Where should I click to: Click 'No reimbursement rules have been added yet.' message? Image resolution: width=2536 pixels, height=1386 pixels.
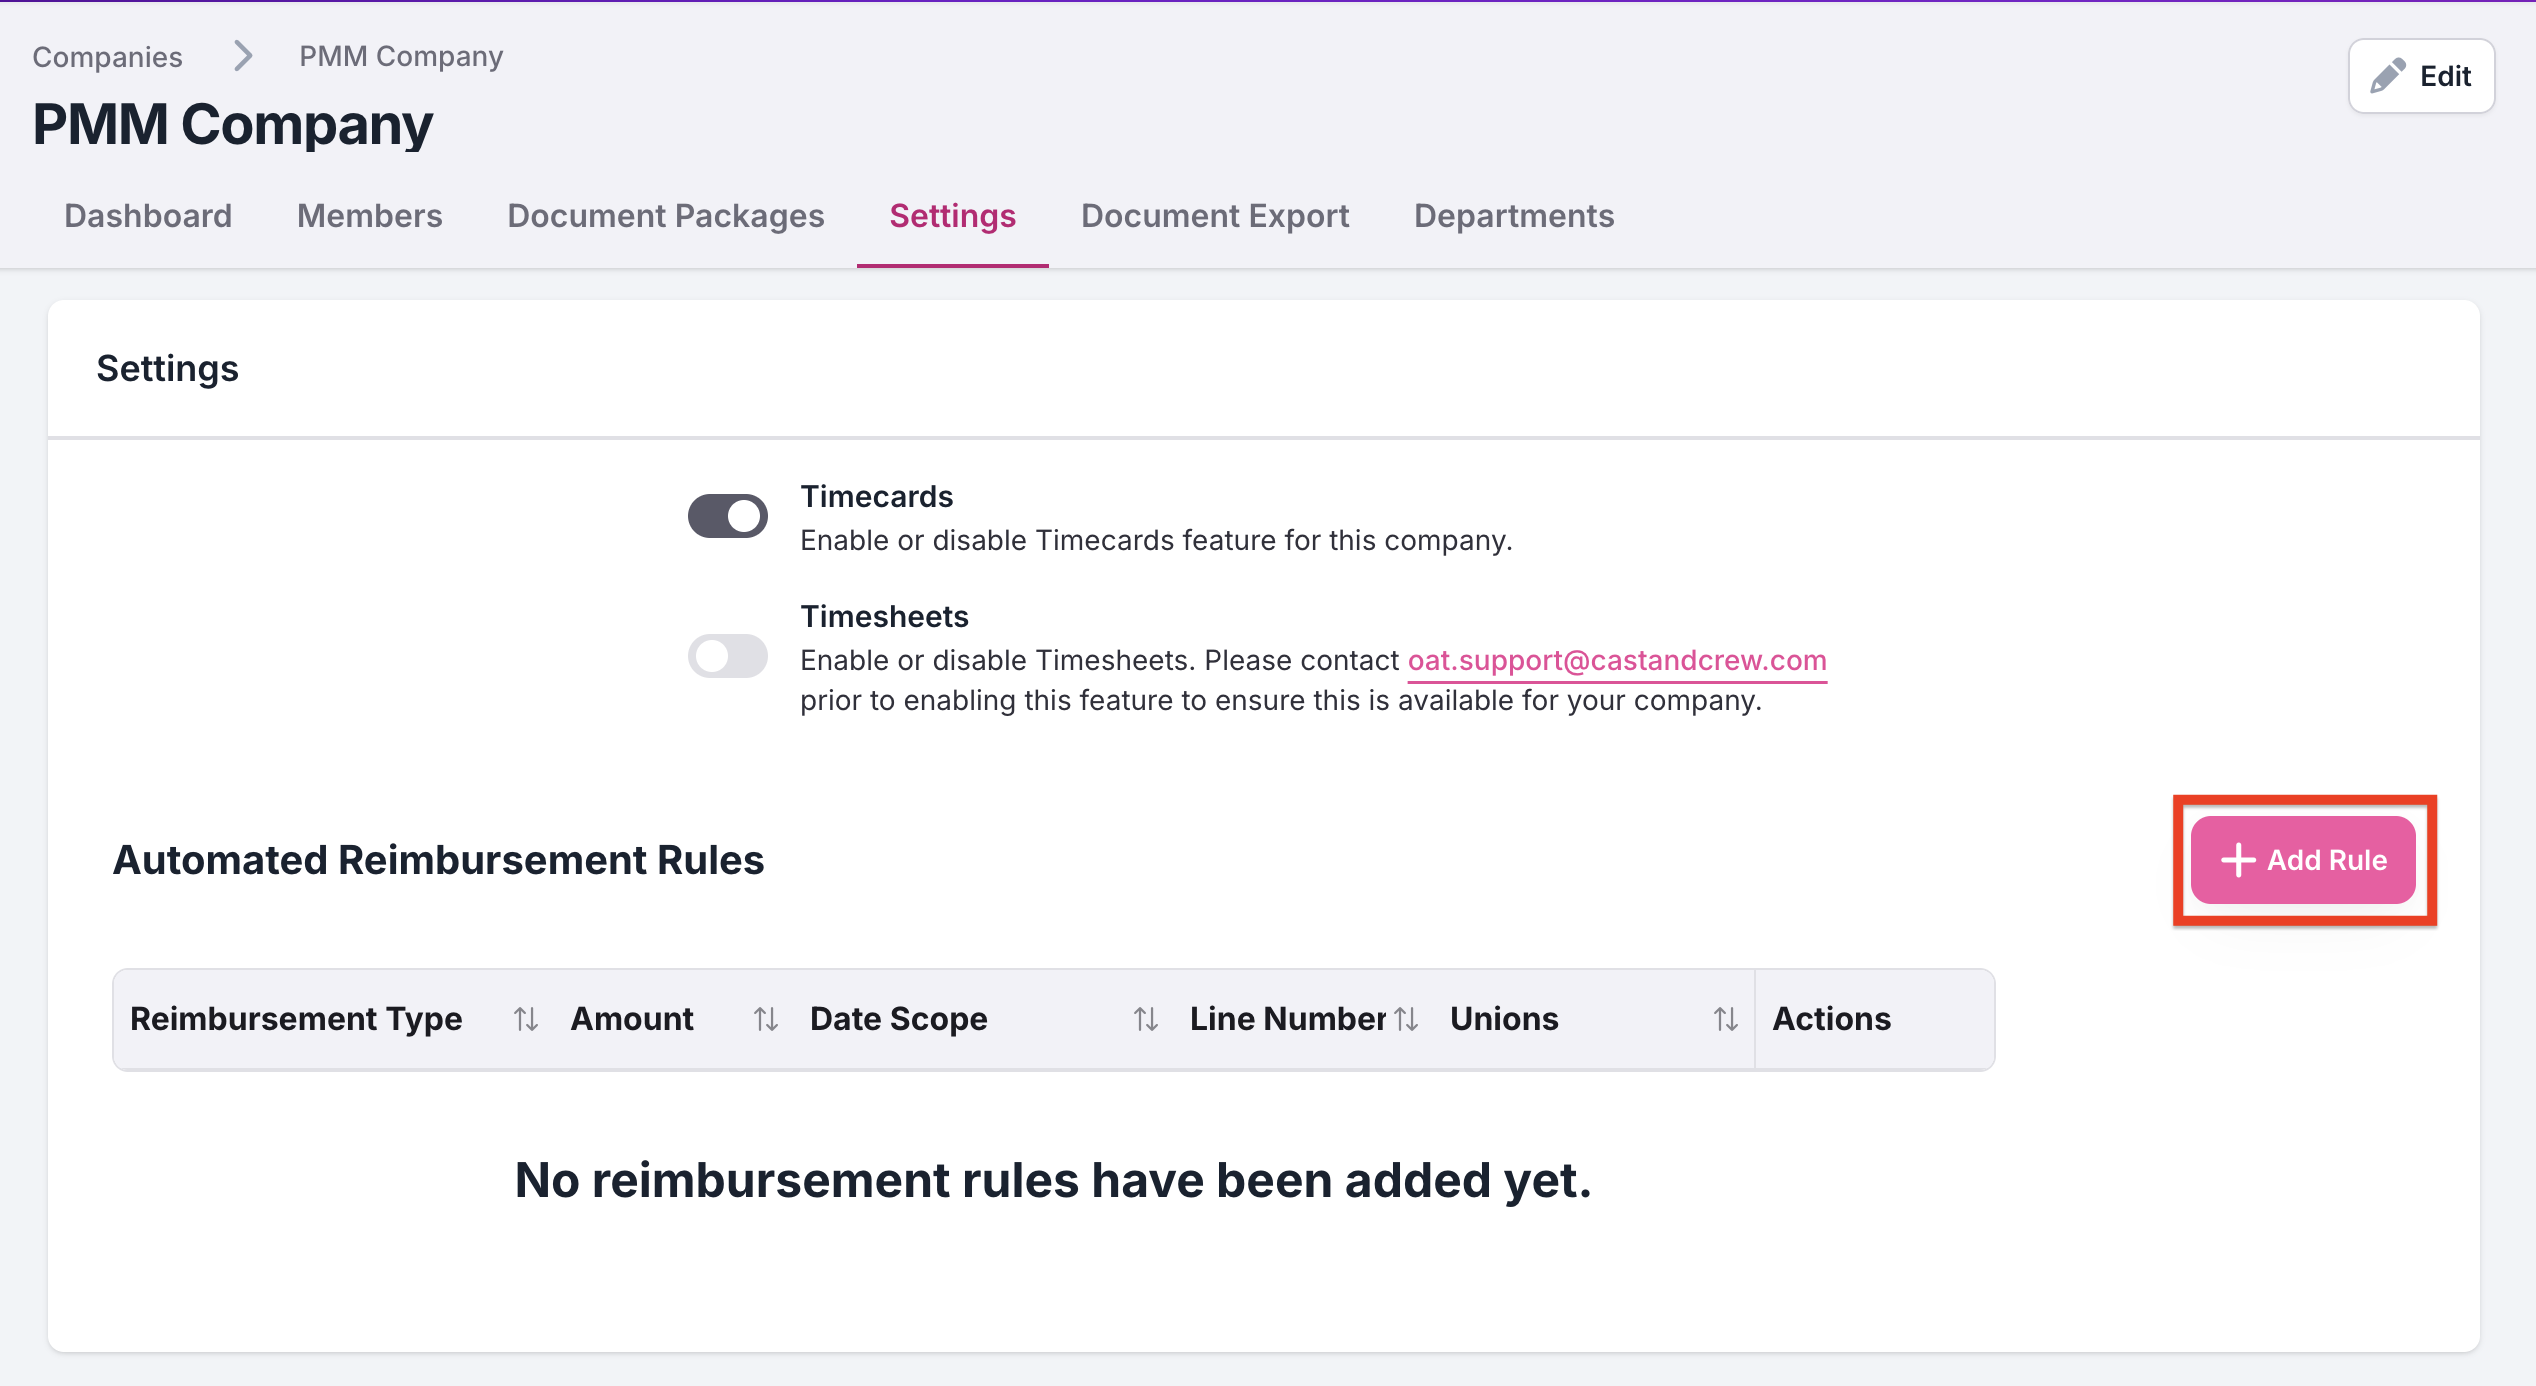tap(1053, 1180)
